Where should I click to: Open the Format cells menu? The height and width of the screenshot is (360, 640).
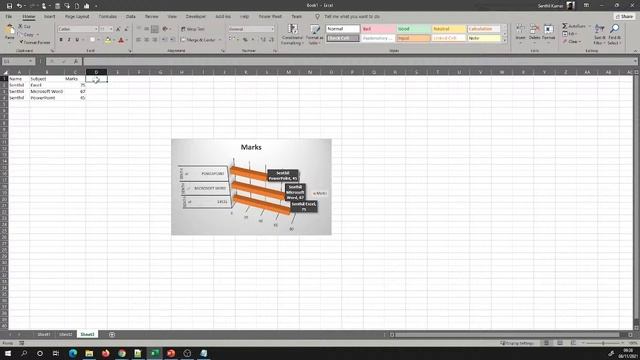(x=549, y=32)
